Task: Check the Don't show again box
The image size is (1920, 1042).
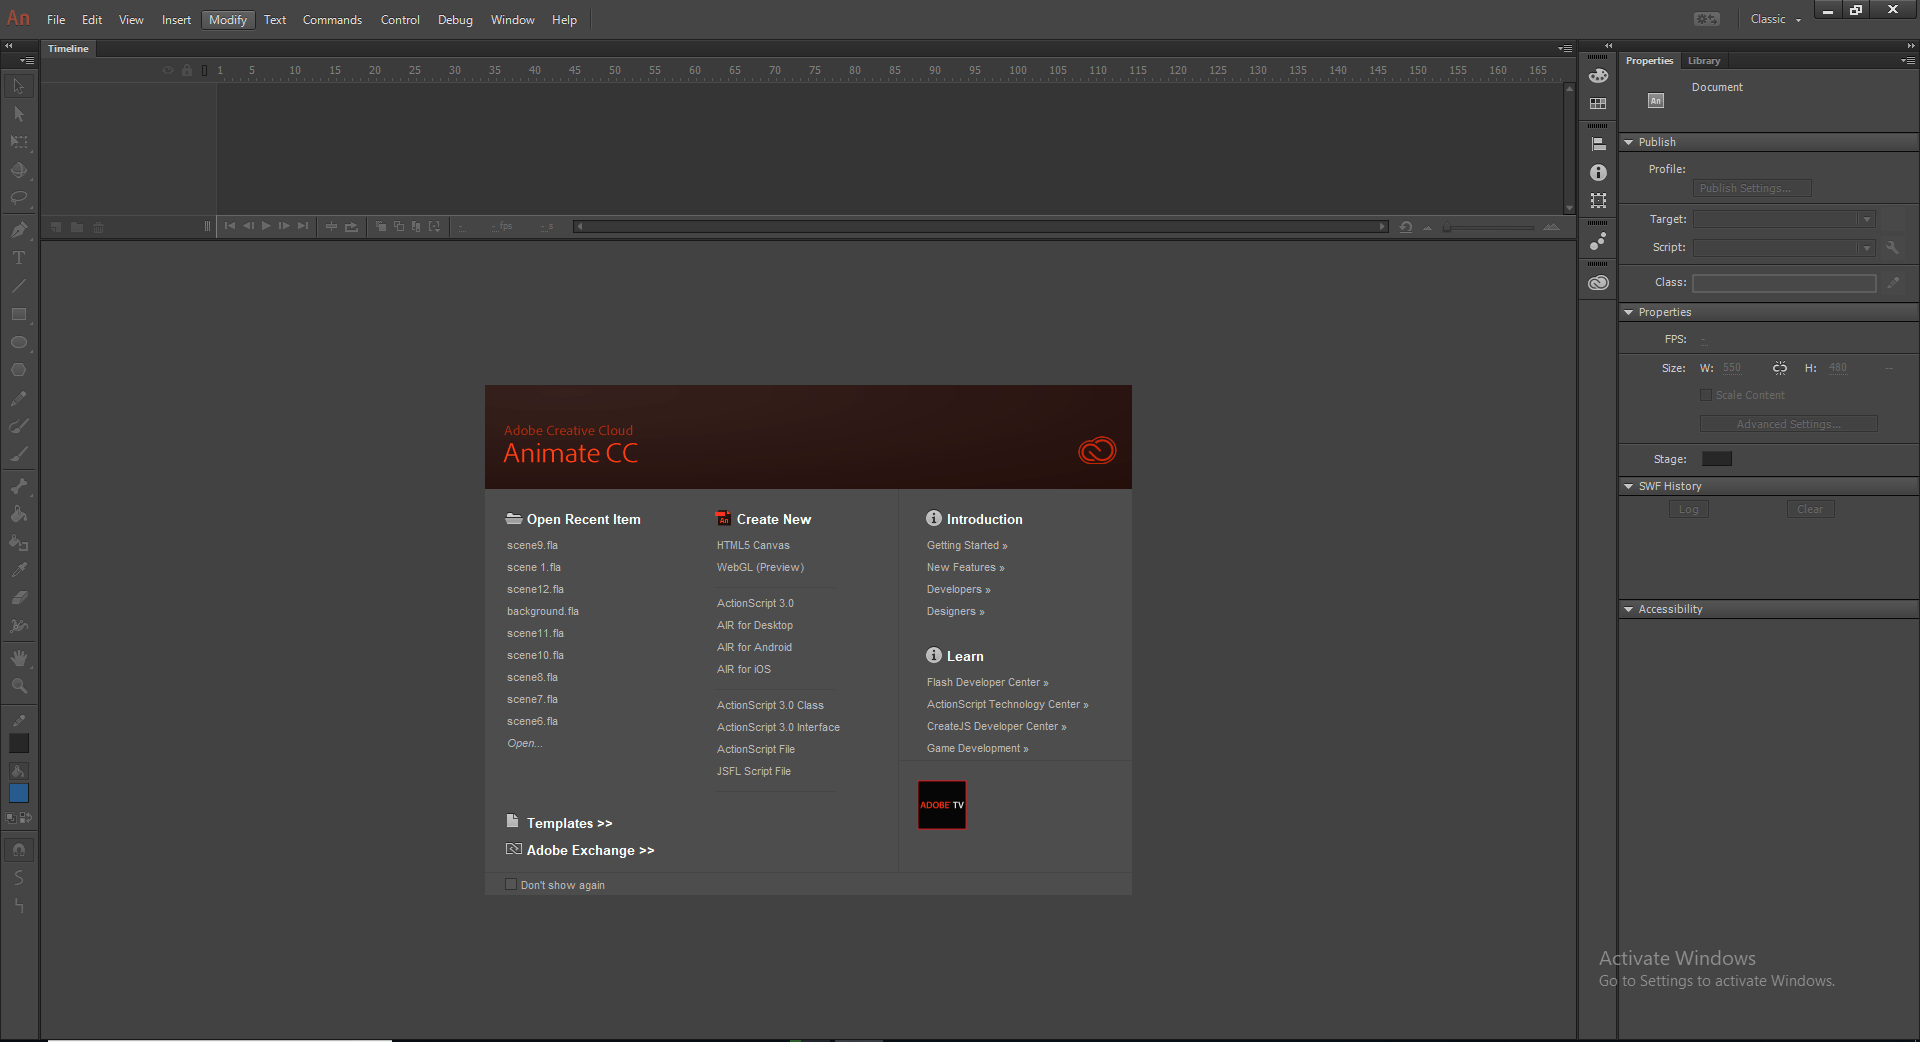Action: point(511,884)
